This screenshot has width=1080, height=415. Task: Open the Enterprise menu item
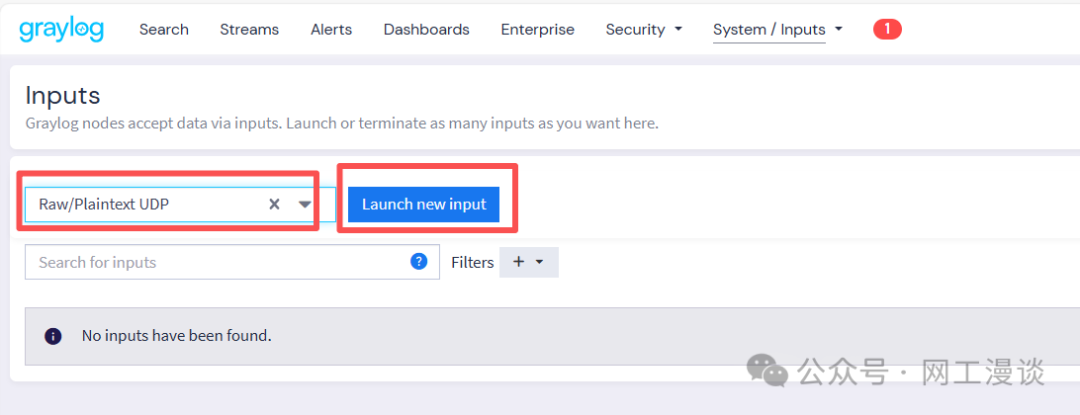coord(537,30)
